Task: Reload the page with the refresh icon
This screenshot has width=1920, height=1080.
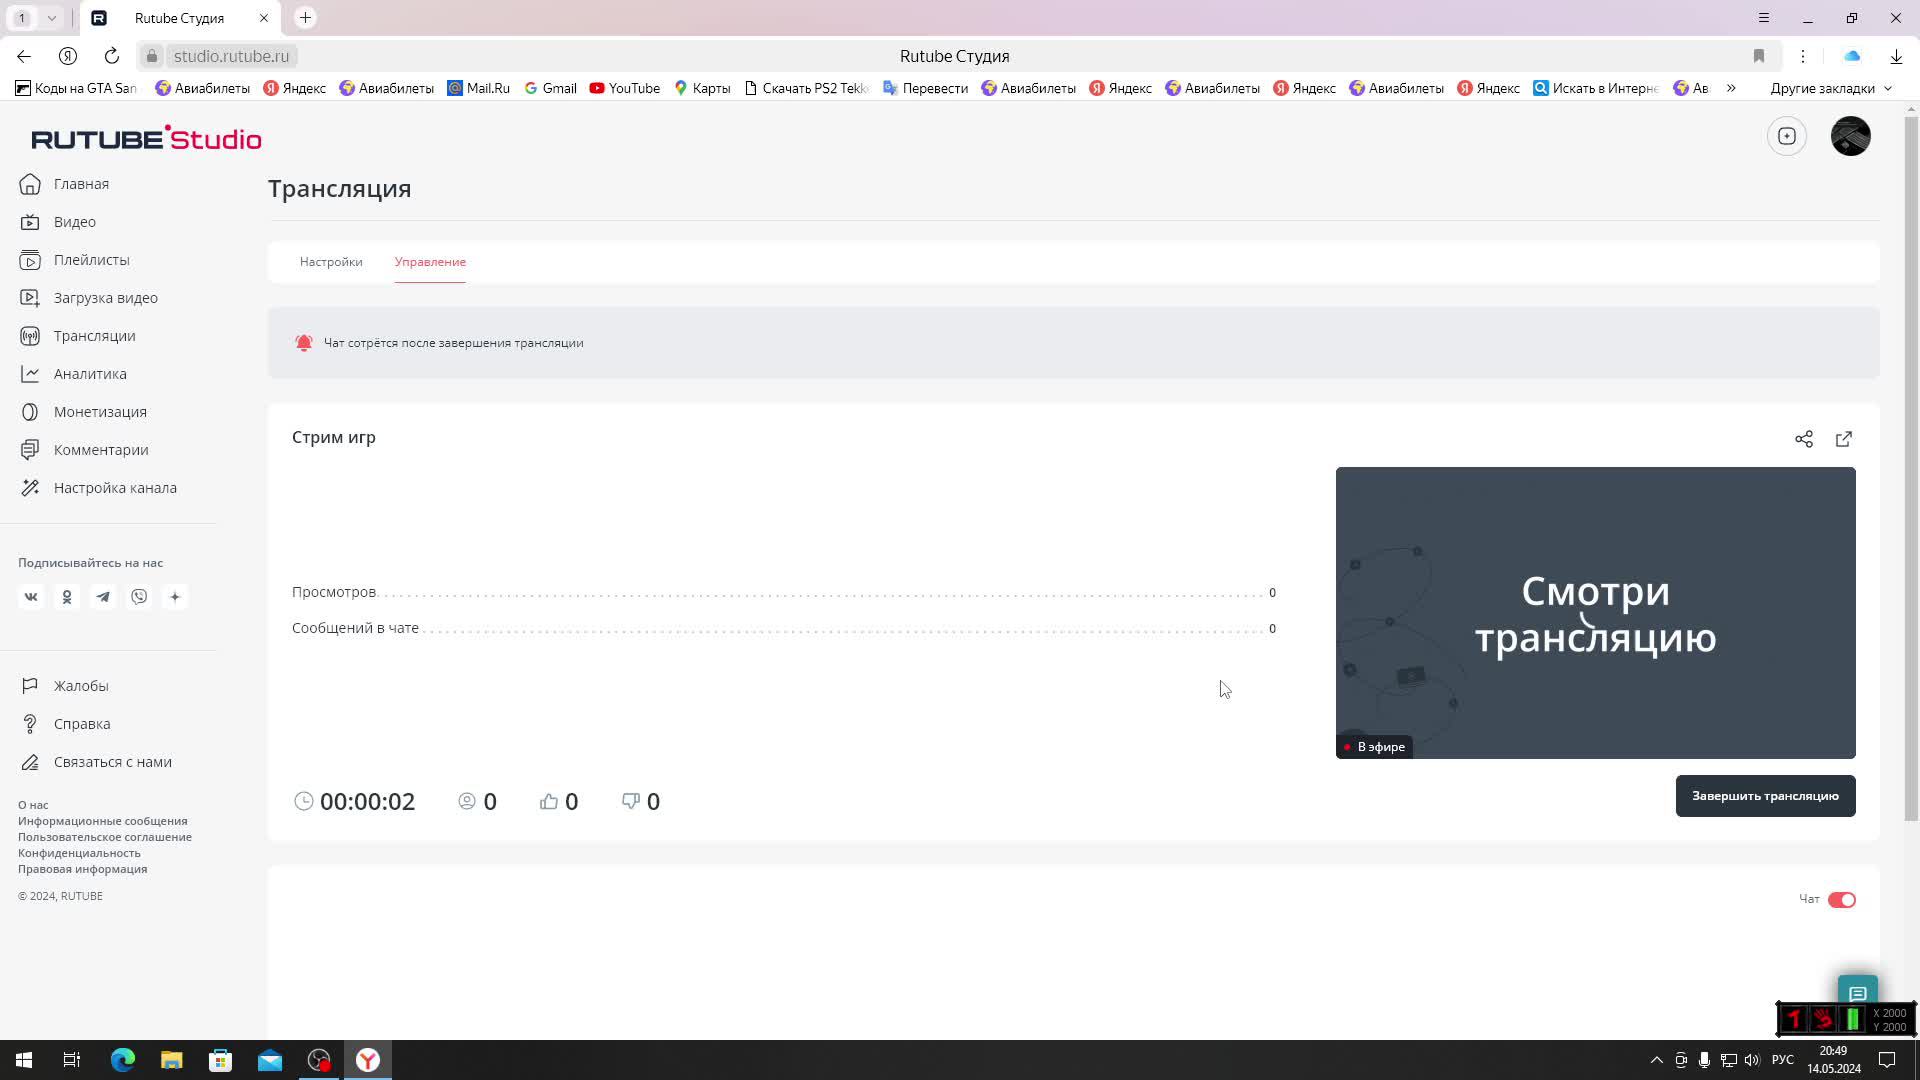Action: (x=112, y=56)
